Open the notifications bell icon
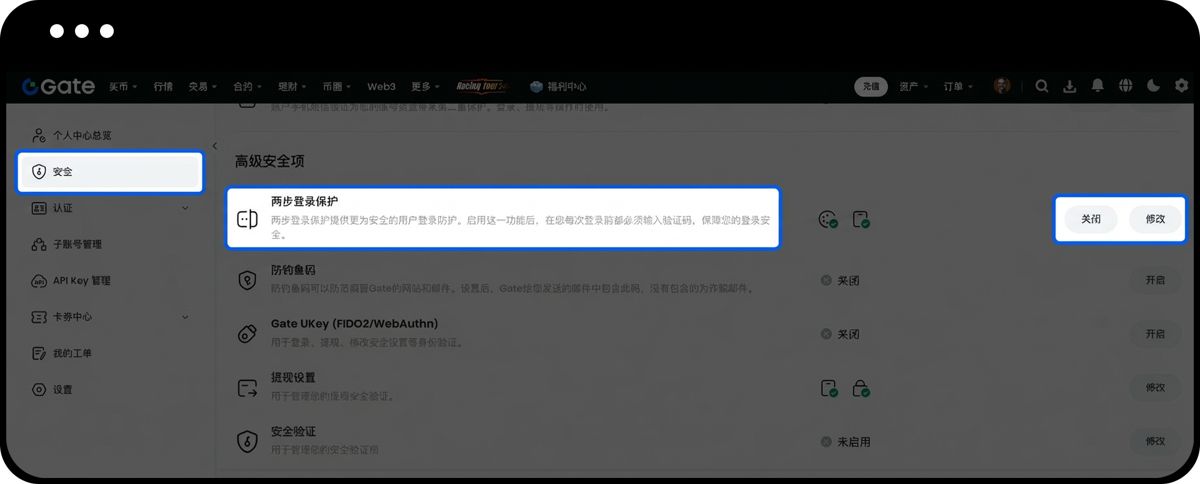The height and width of the screenshot is (484, 1200). pos(1097,86)
